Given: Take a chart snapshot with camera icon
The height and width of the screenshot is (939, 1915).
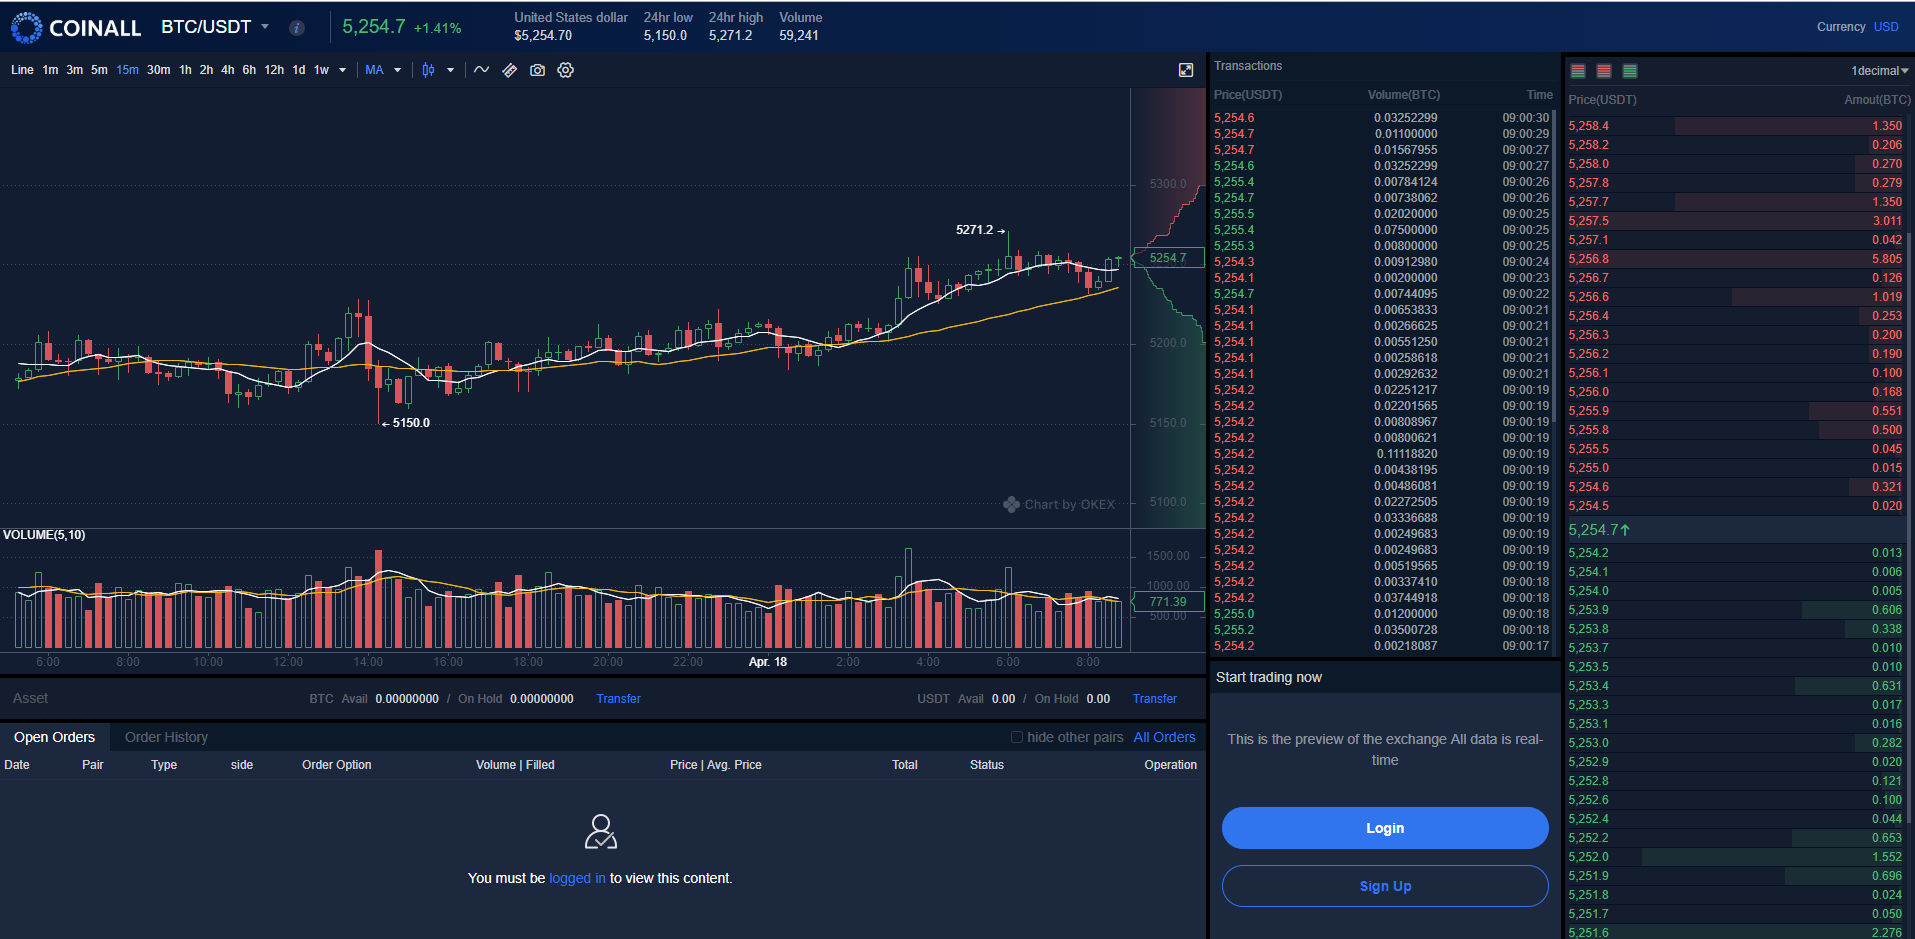Looking at the screenshot, I should coord(538,70).
